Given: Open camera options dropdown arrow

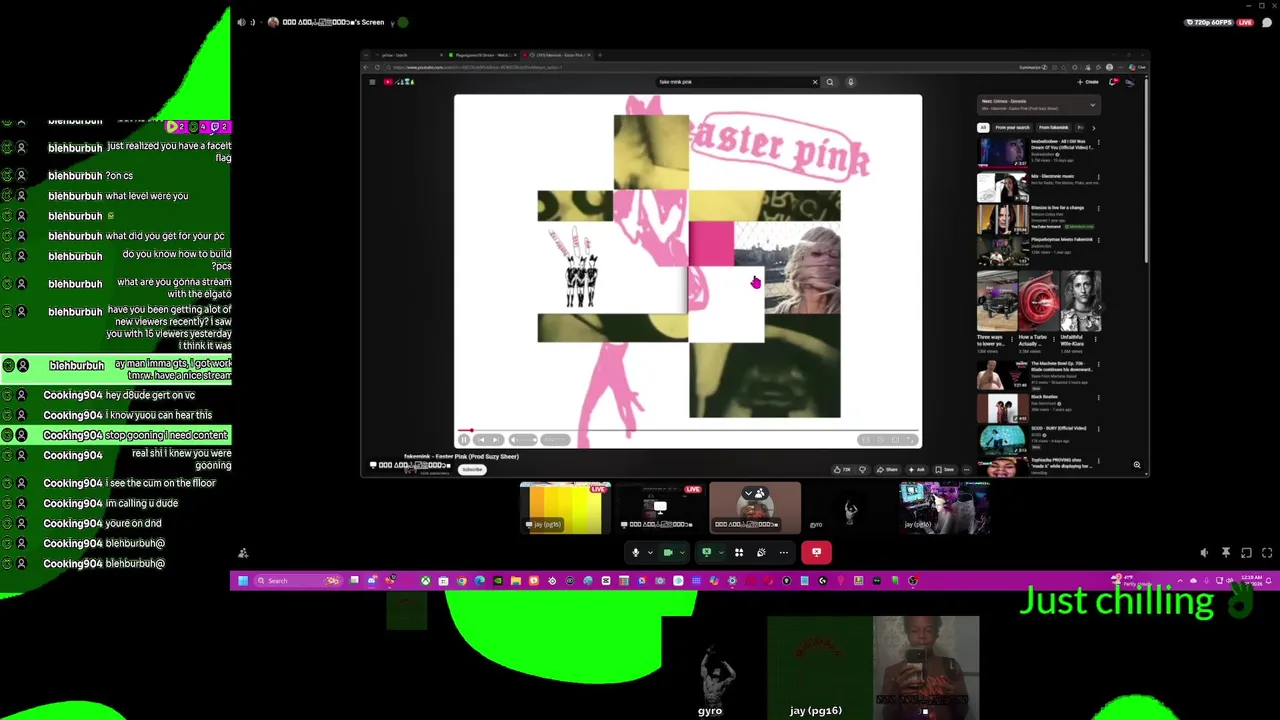Looking at the screenshot, I should [682, 552].
